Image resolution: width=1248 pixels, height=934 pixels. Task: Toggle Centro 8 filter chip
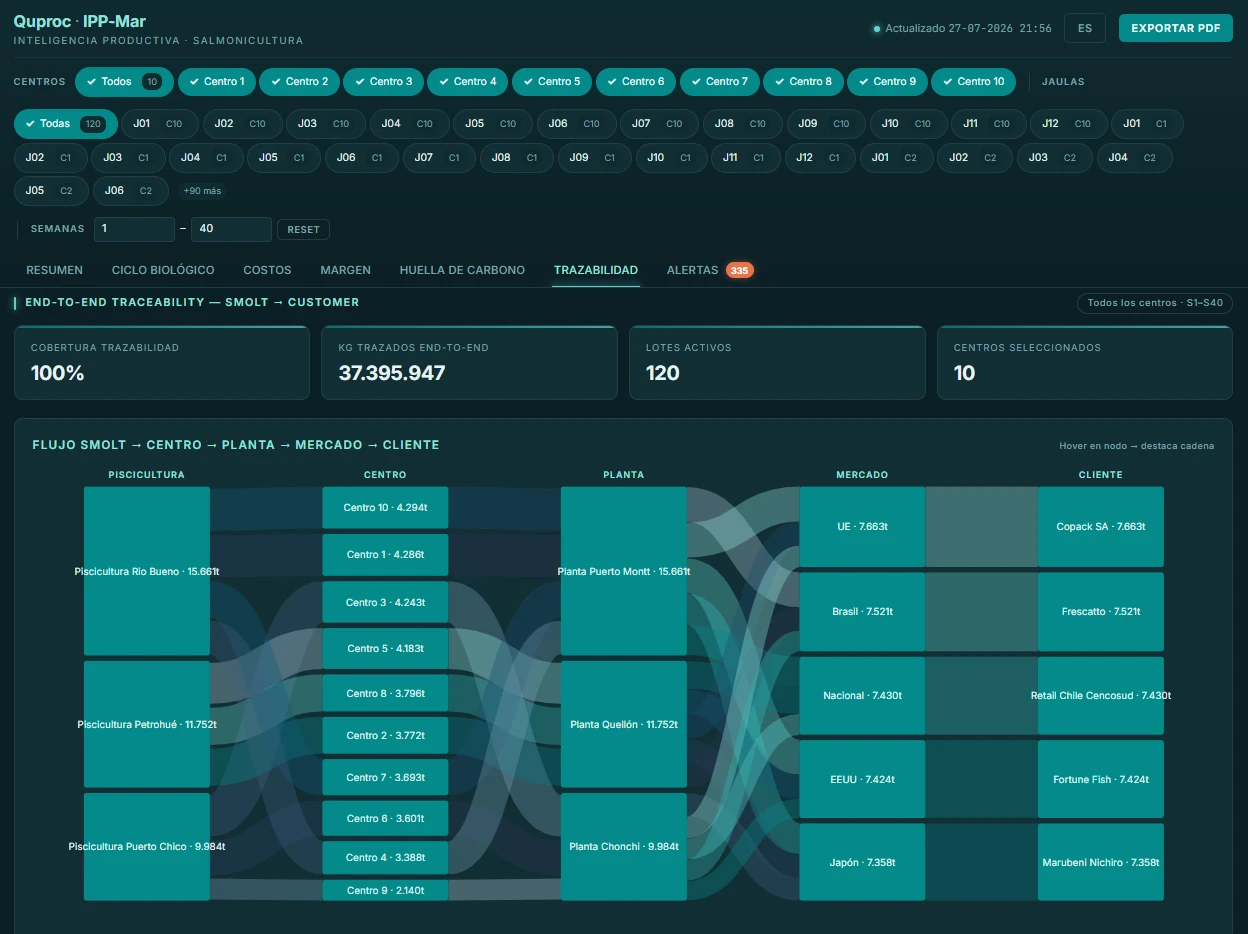(x=804, y=82)
